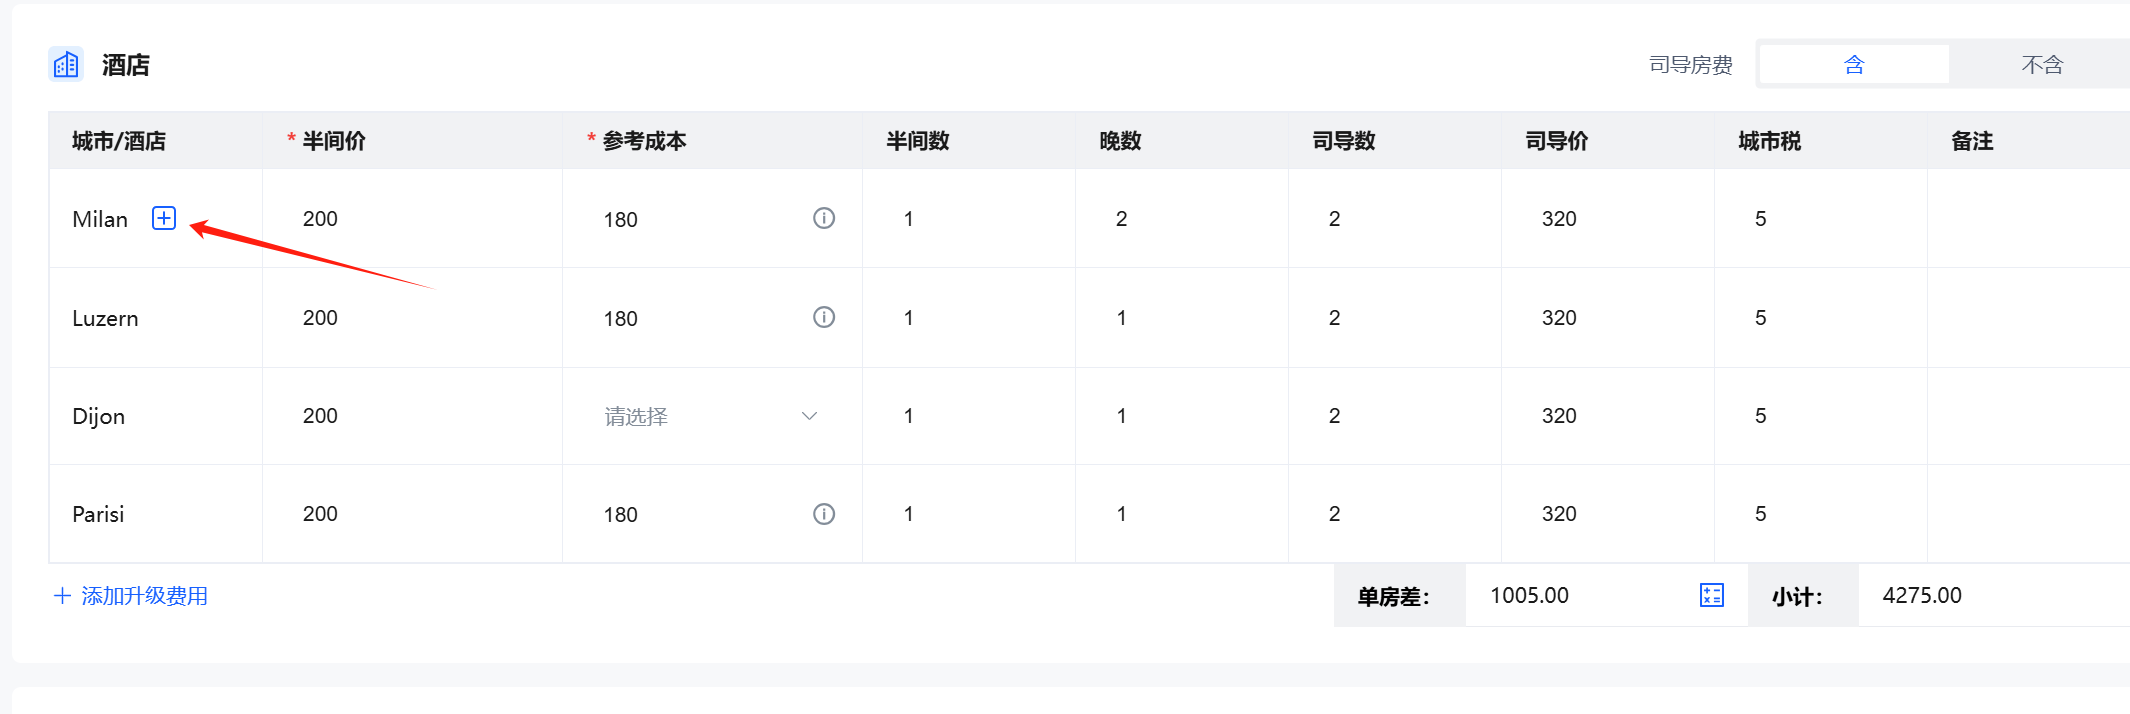Select 不含 for 司导房费
This screenshot has width=2130, height=714.
click(x=2041, y=65)
